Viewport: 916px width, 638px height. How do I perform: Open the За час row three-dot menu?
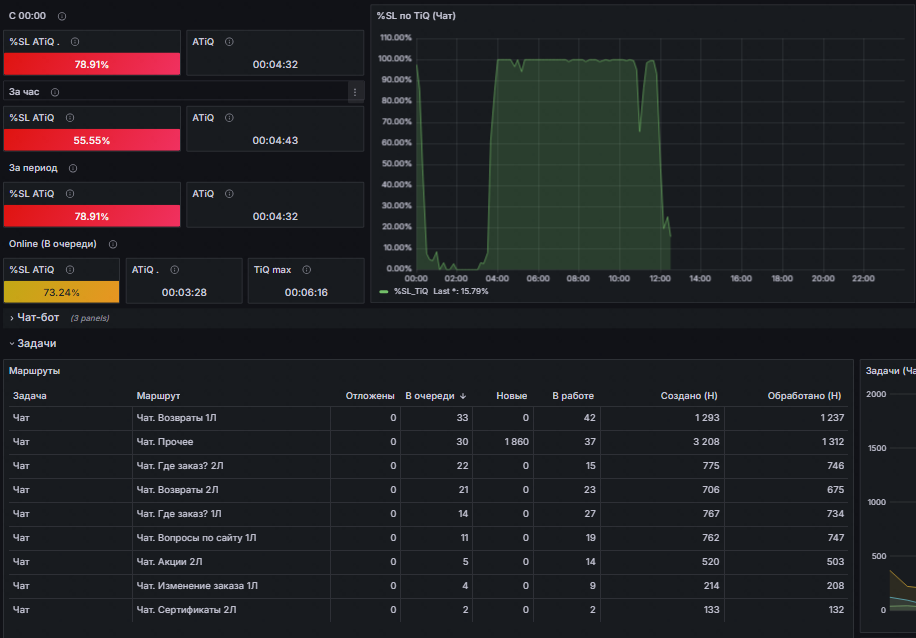(x=355, y=92)
